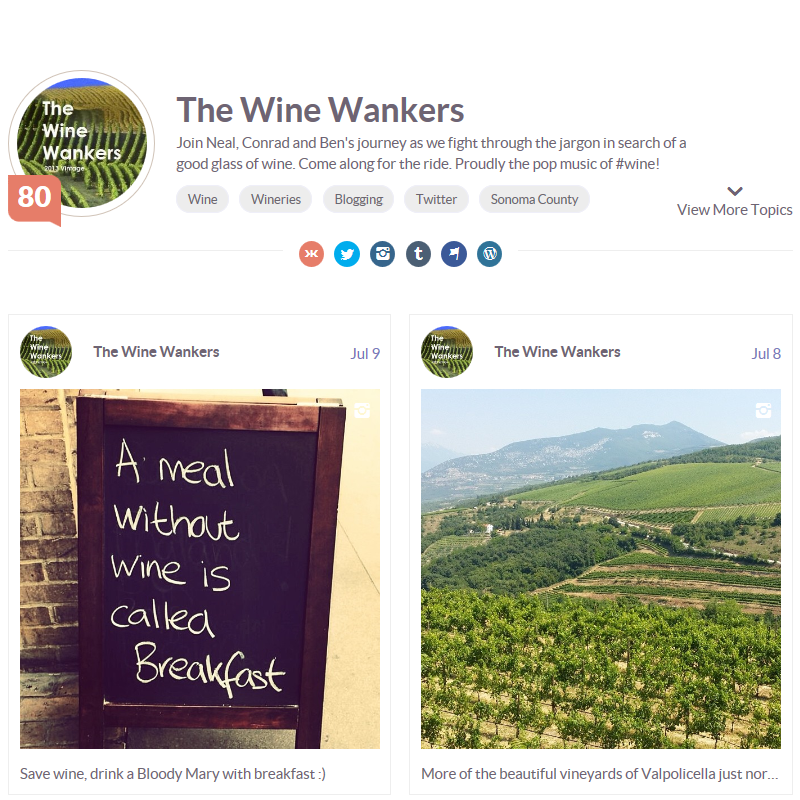
Task: Open the Klout social network icon
Action: (311, 254)
